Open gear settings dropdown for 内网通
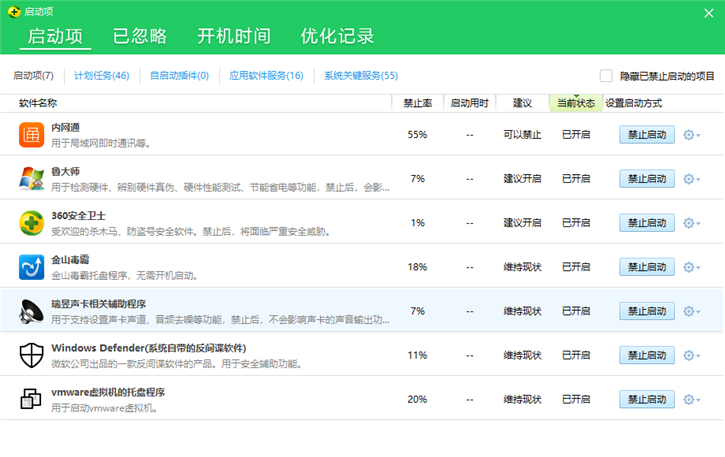 (691, 135)
